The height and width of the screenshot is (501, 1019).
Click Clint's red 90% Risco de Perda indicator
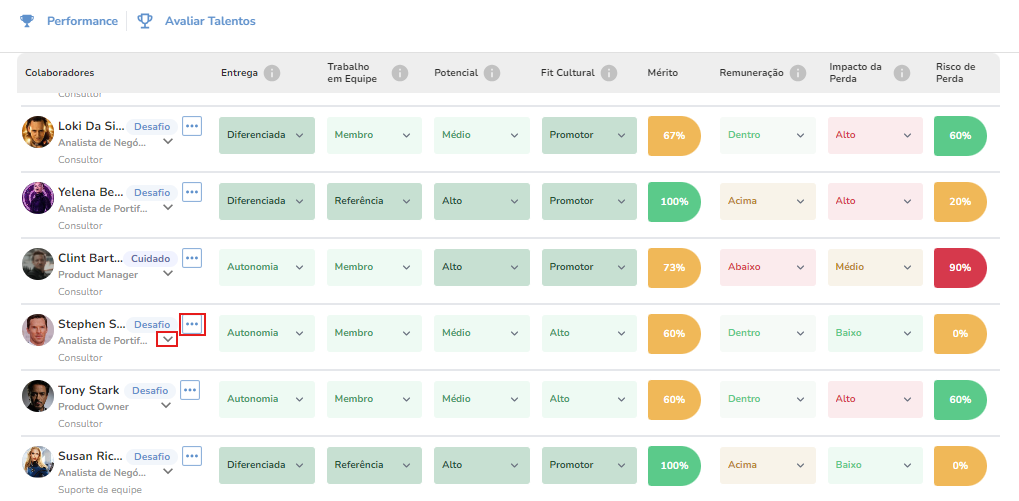click(x=960, y=268)
